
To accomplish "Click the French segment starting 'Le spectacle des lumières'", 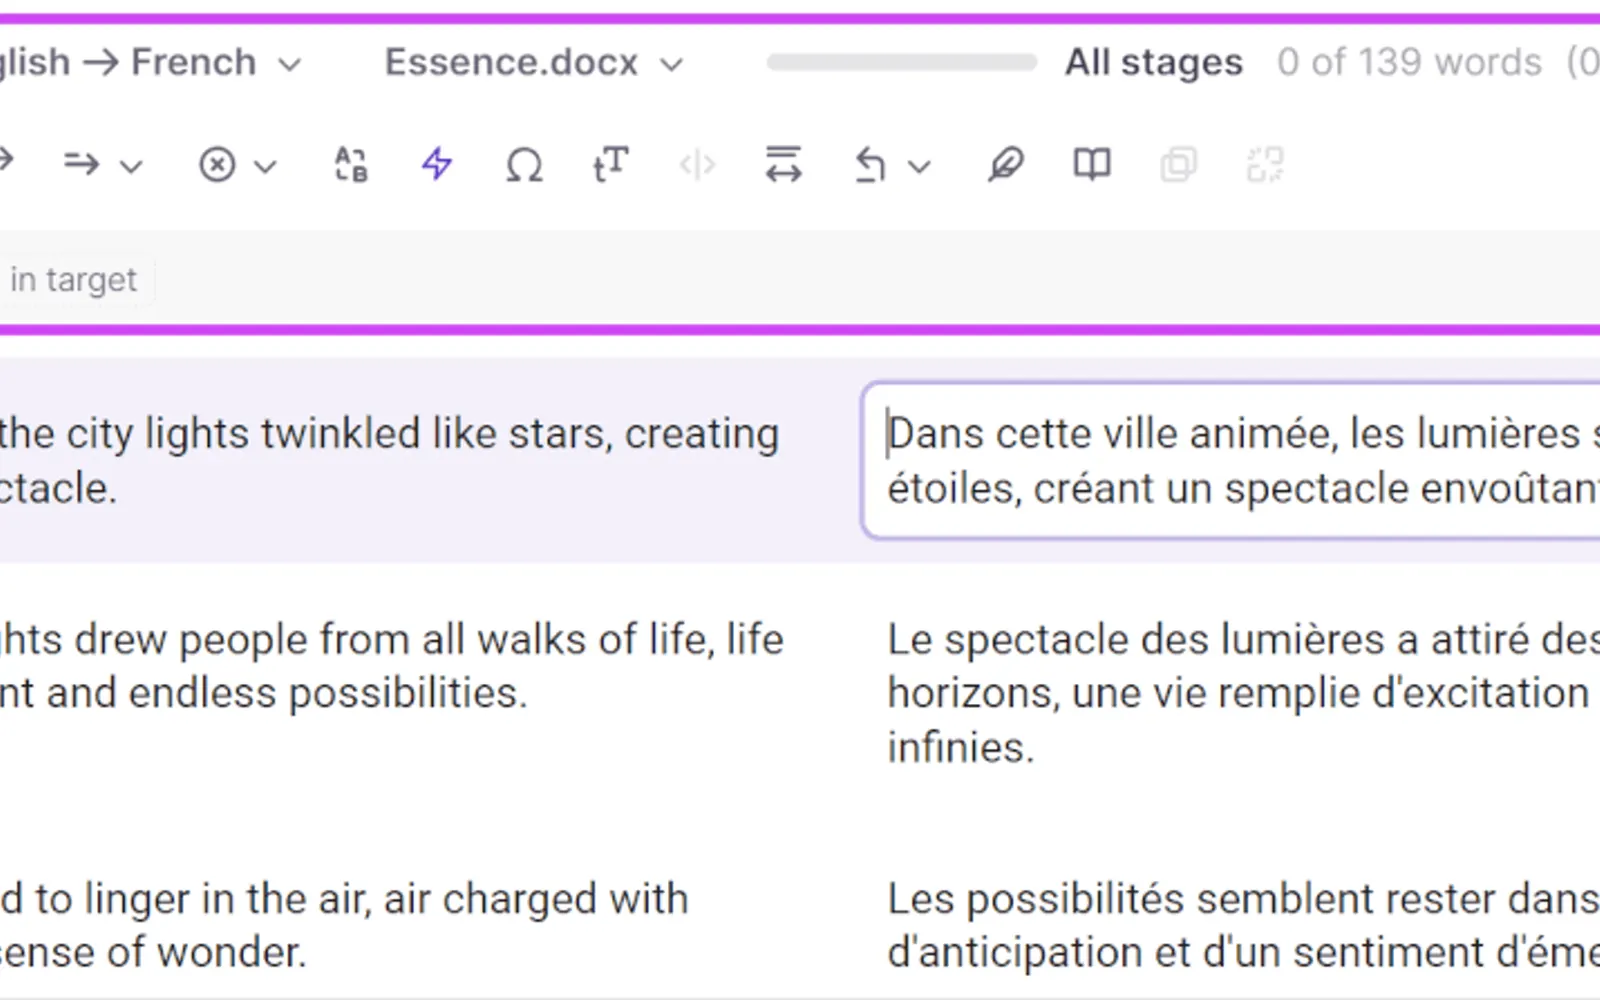I will (1243, 693).
